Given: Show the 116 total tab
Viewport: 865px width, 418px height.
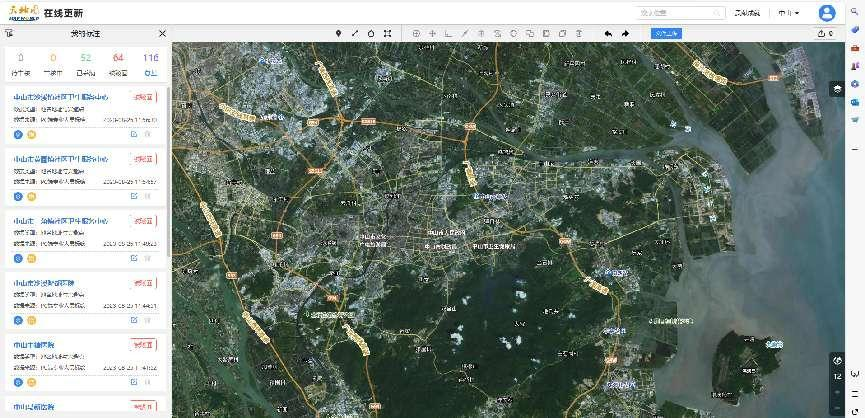Looking at the screenshot, I should tap(150, 64).
